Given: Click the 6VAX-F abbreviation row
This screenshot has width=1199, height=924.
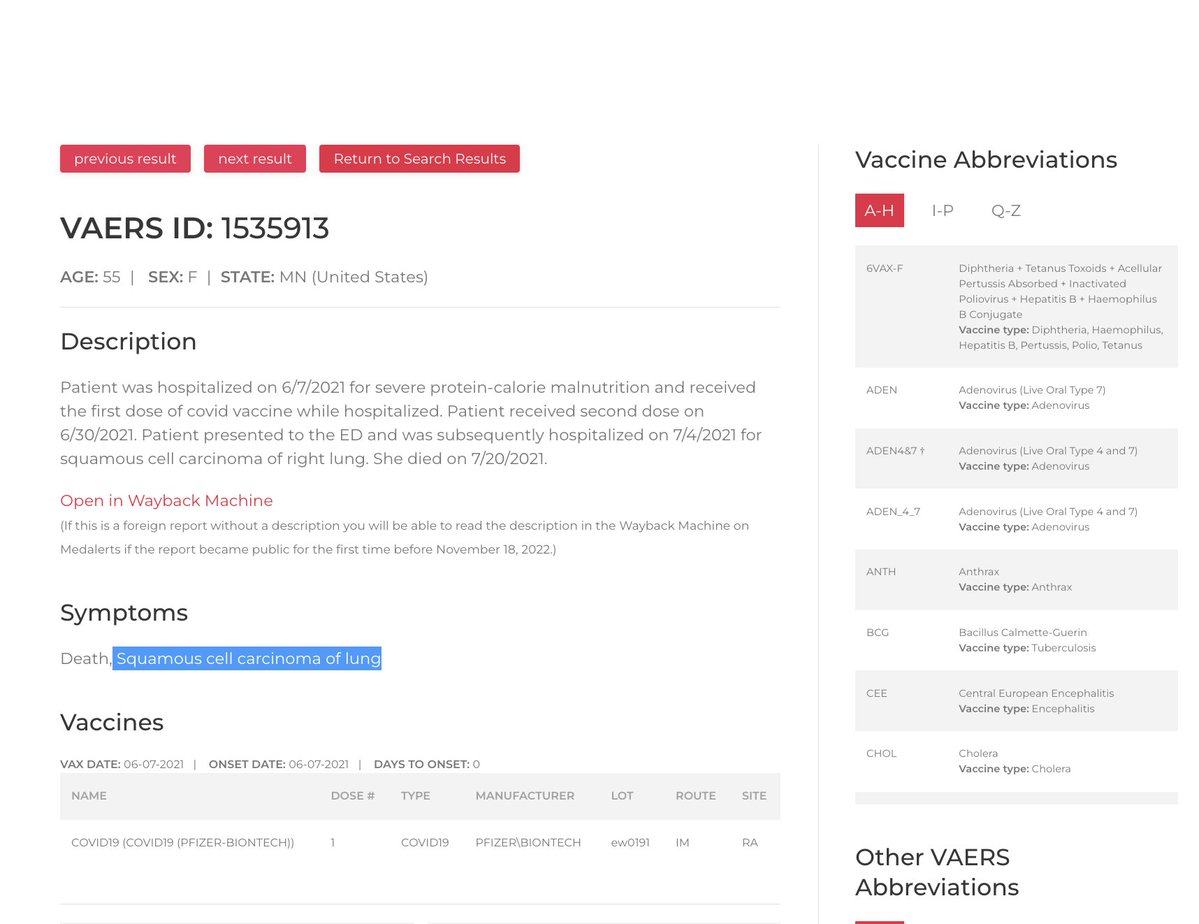Looking at the screenshot, I should (1016, 306).
